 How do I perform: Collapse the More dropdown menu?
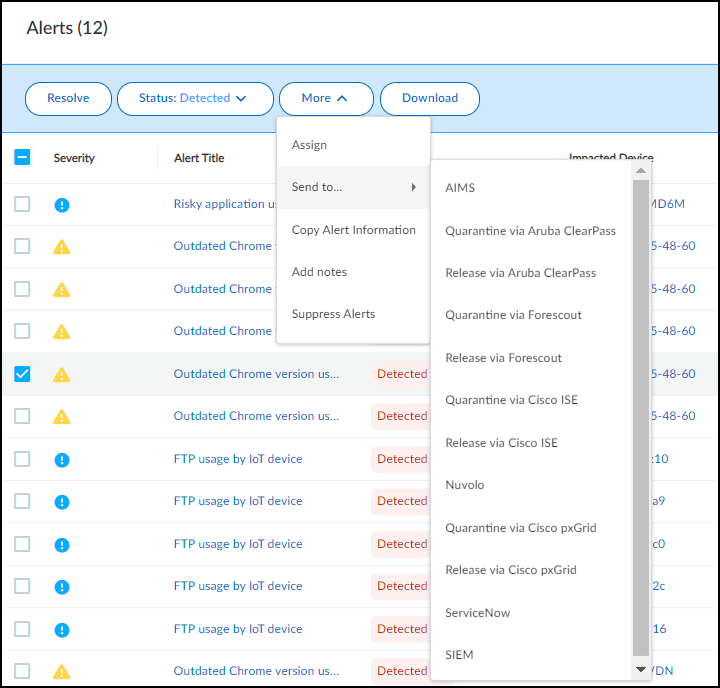pyautogui.click(x=326, y=98)
